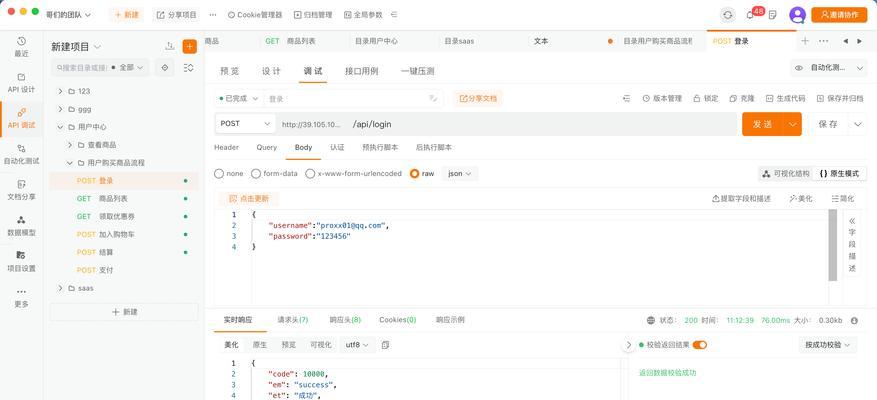
Task: Open notifications bell with 48 badge
Action: click(751, 15)
